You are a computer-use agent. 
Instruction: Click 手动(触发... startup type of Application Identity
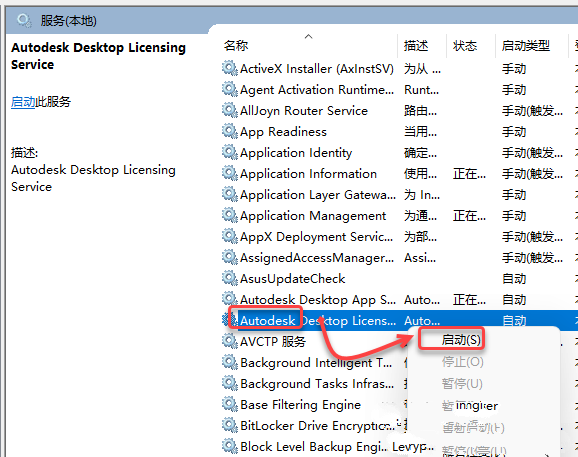532,153
